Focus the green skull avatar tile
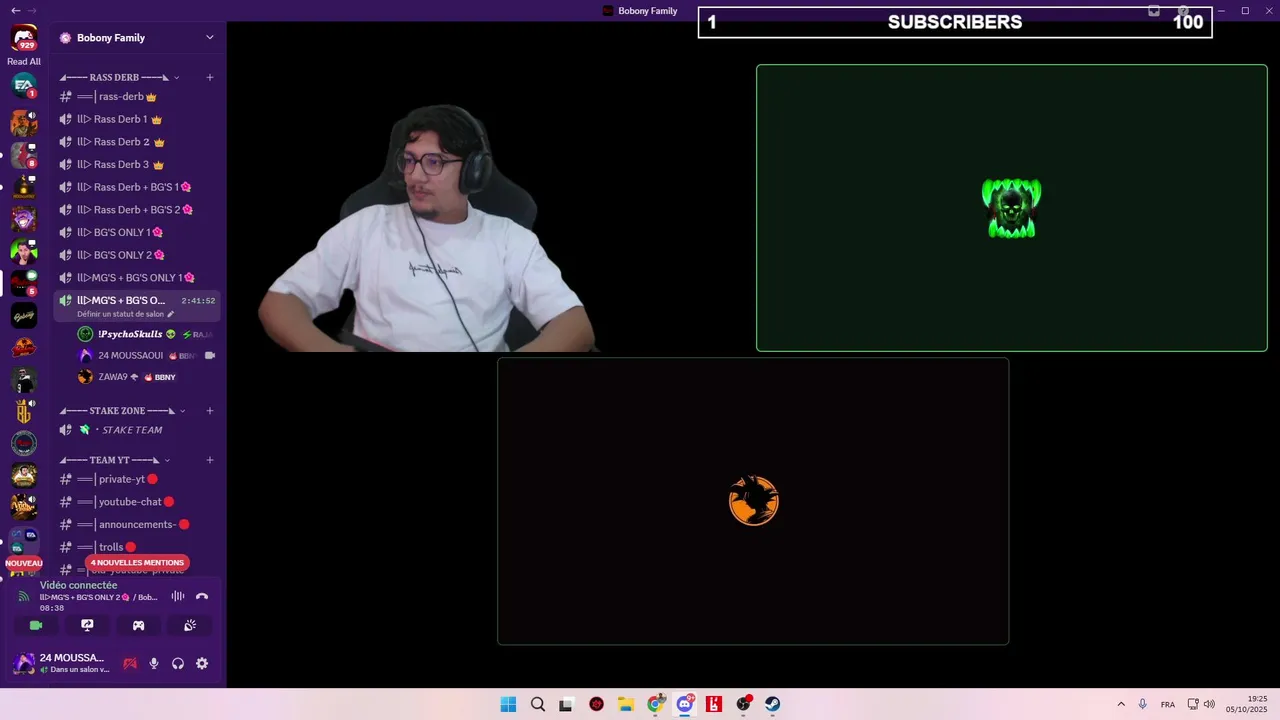1280x720 pixels. [1012, 208]
